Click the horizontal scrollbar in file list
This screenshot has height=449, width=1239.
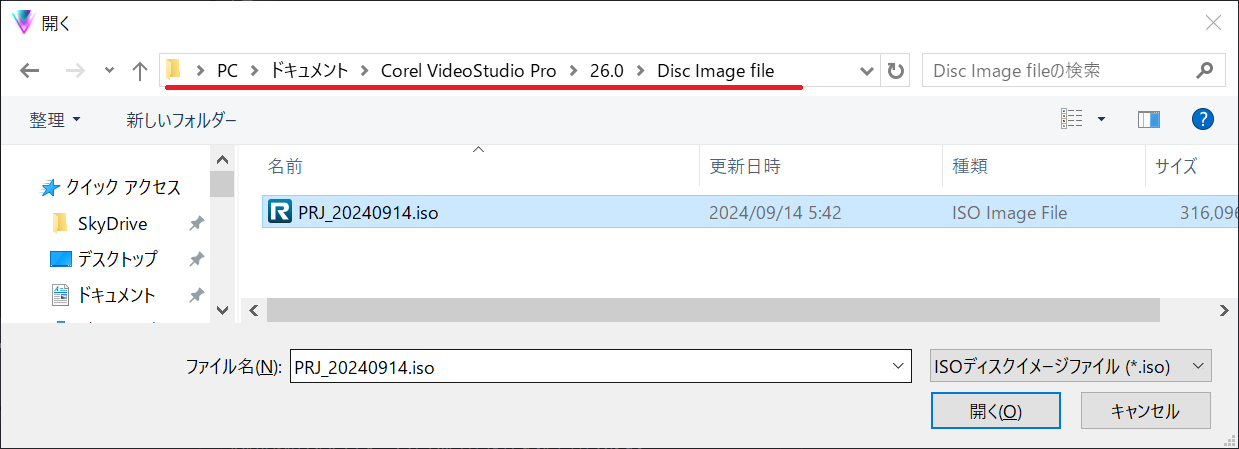point(714,311)
